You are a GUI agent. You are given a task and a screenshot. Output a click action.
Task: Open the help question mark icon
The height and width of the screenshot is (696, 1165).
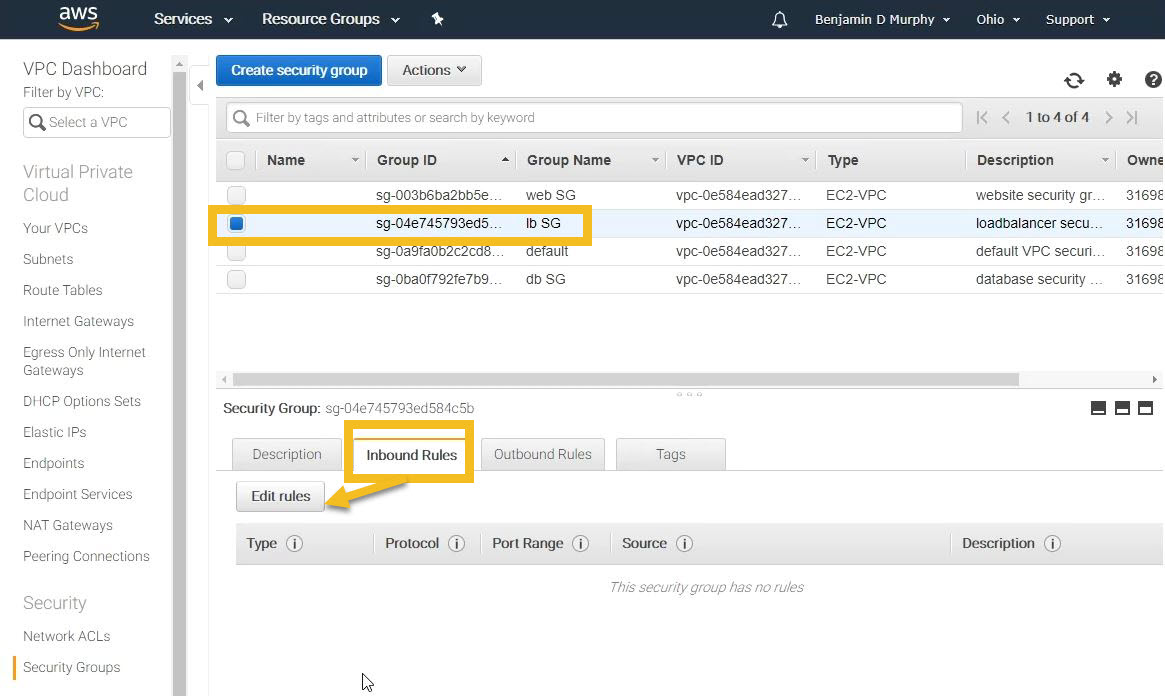1153,79
